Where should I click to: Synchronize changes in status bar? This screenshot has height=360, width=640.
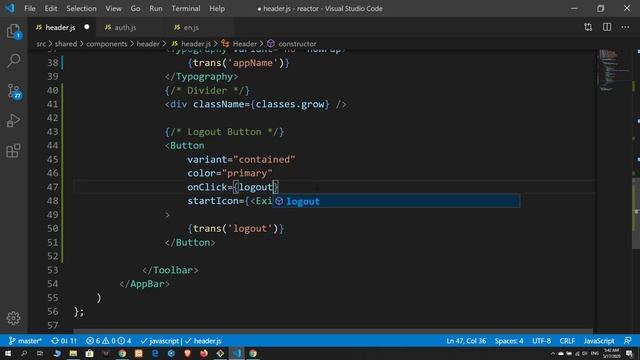[64, 341]
